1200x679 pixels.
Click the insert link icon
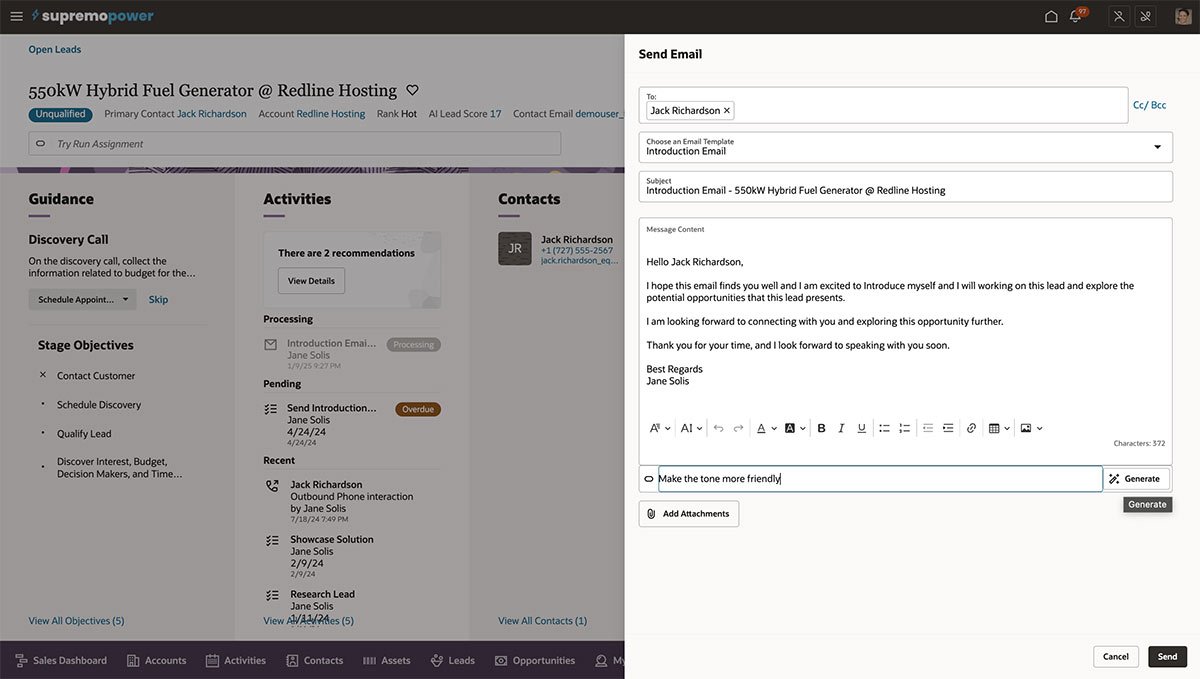pos(971,428)
